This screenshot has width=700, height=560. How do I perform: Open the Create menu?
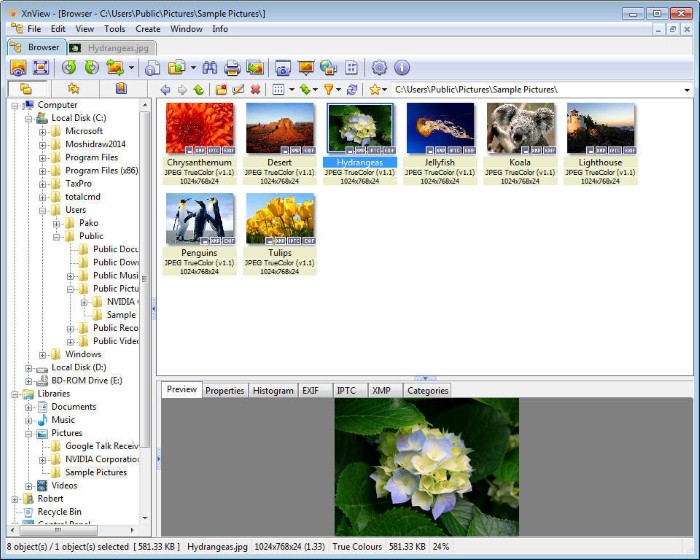(x=148, y=29)
